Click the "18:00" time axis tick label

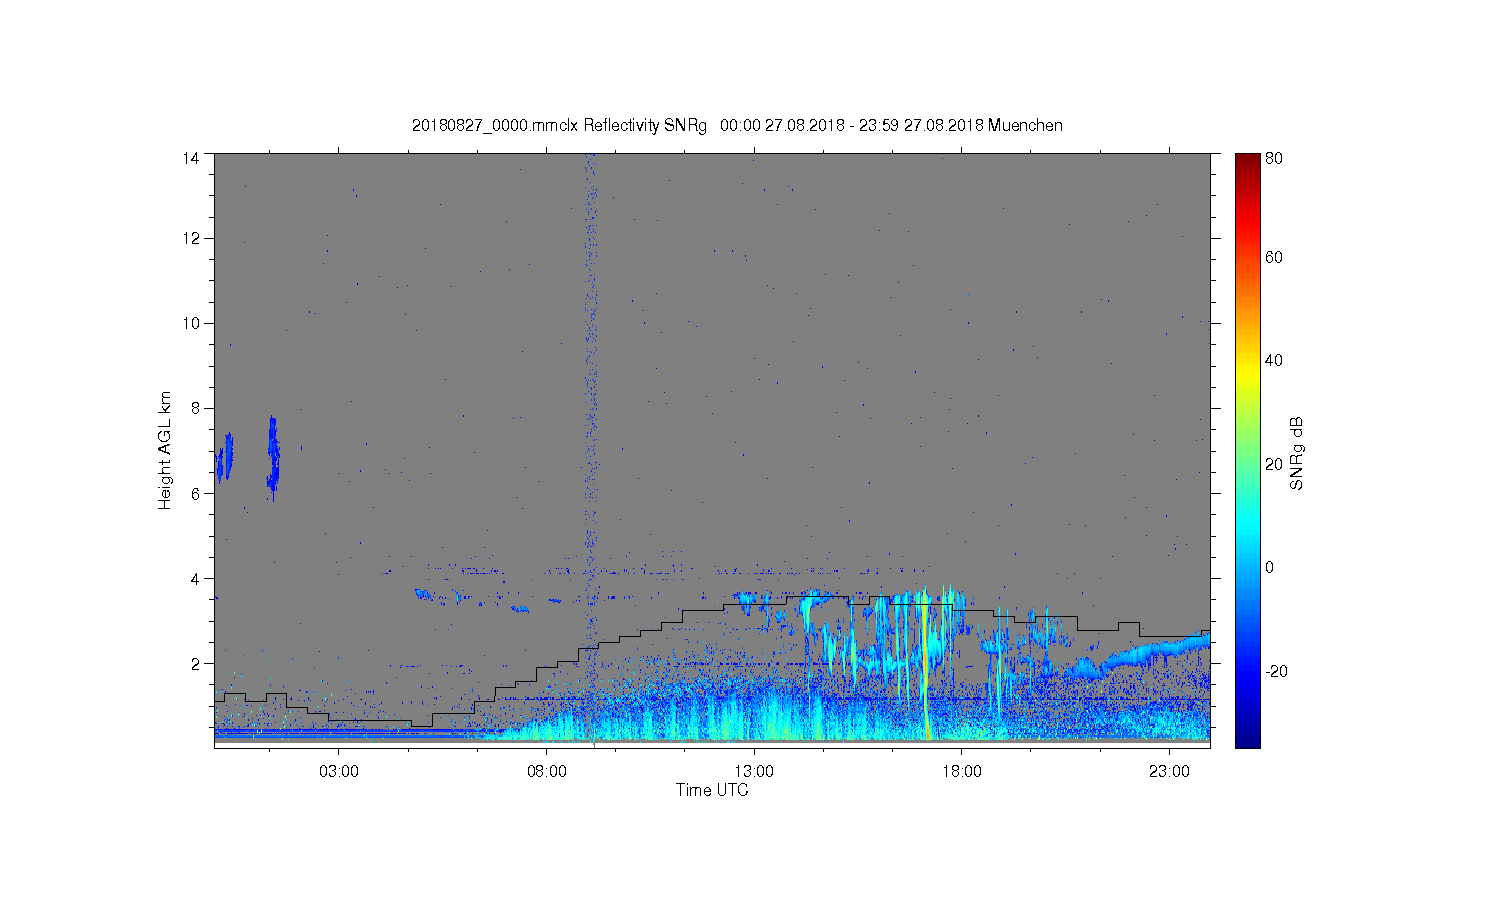pos(962,772)
